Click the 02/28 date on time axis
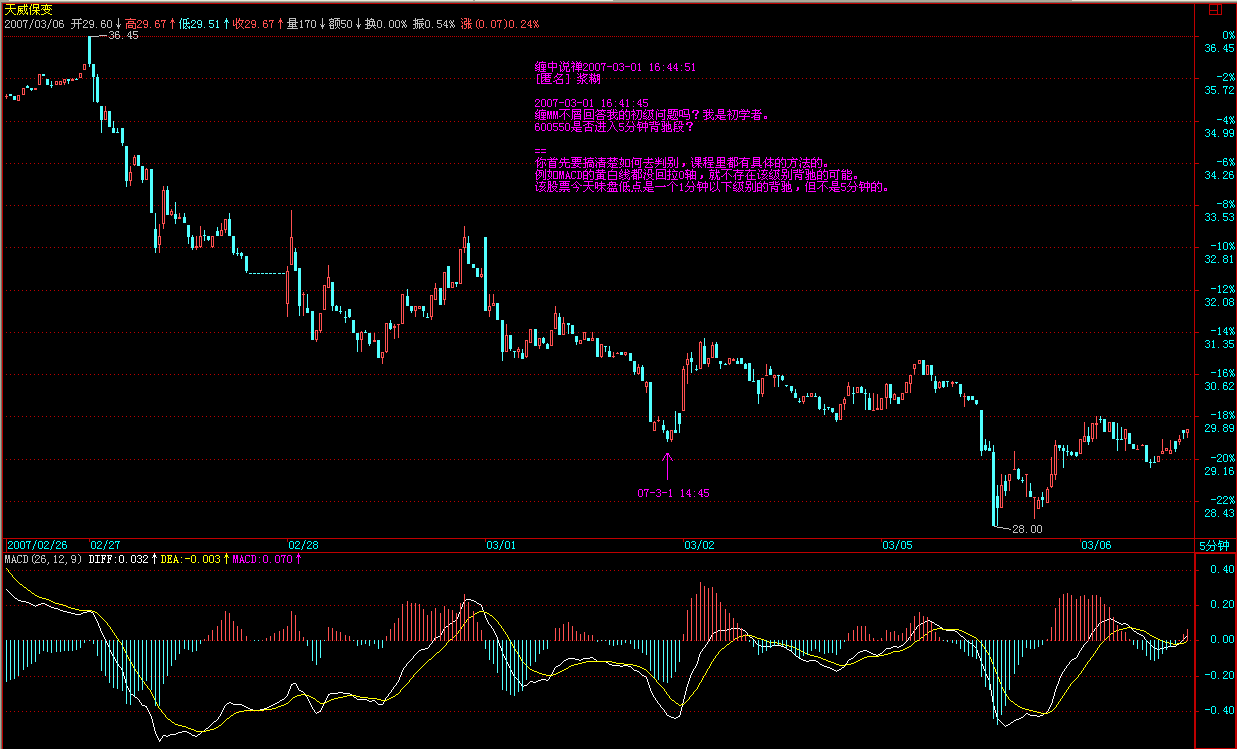 pos(303,546)
